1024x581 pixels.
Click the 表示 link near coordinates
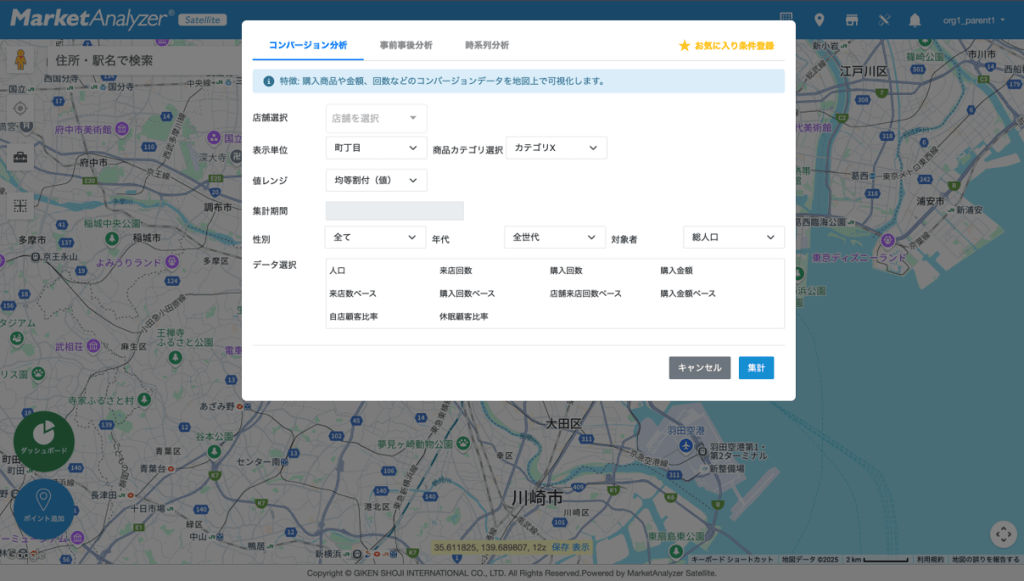[x=581, y=547]
